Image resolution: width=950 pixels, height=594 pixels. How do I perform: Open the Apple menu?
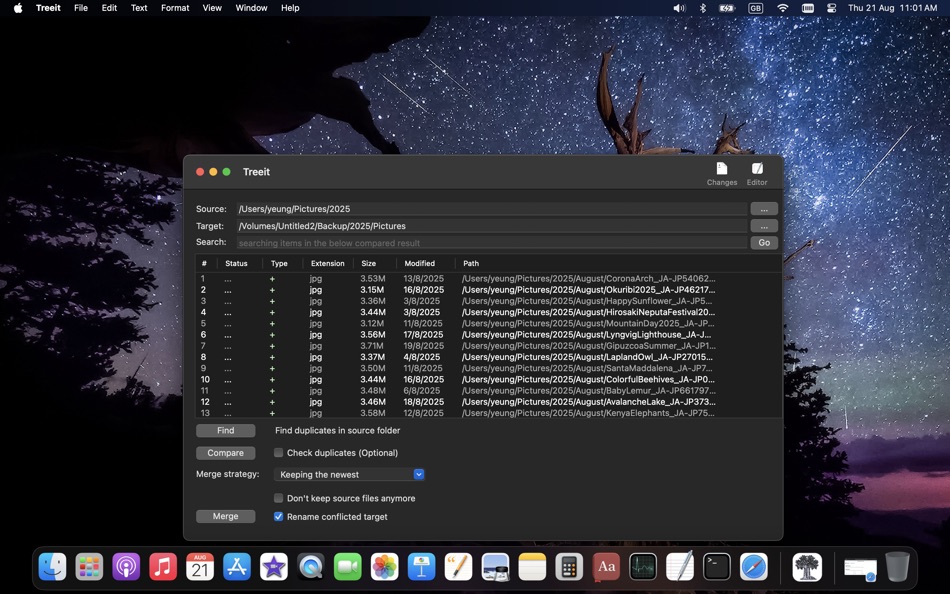tap(18, 8)
